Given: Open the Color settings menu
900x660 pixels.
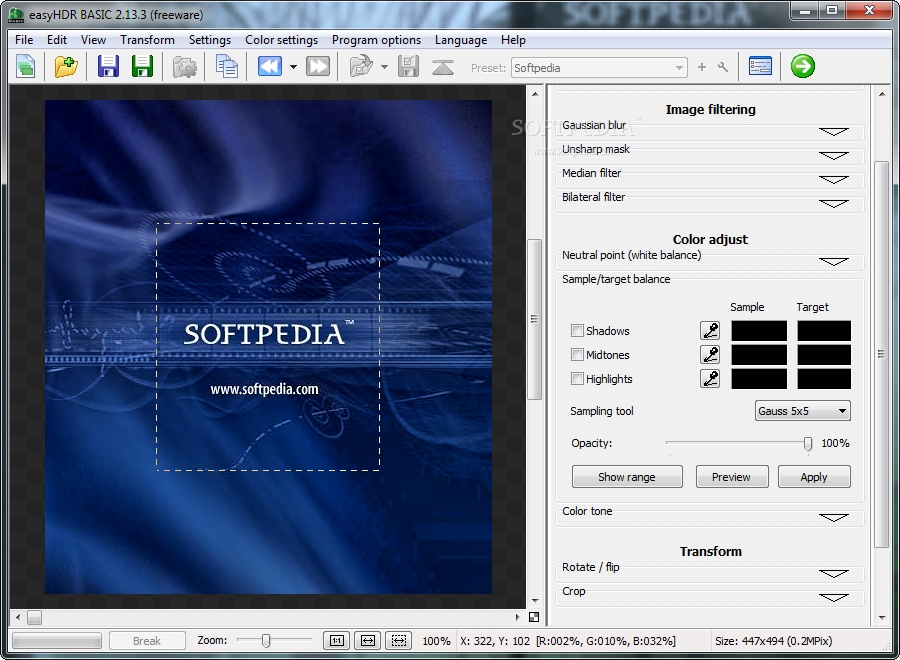Looking at the screenshot, I should [x=281, y=40].
